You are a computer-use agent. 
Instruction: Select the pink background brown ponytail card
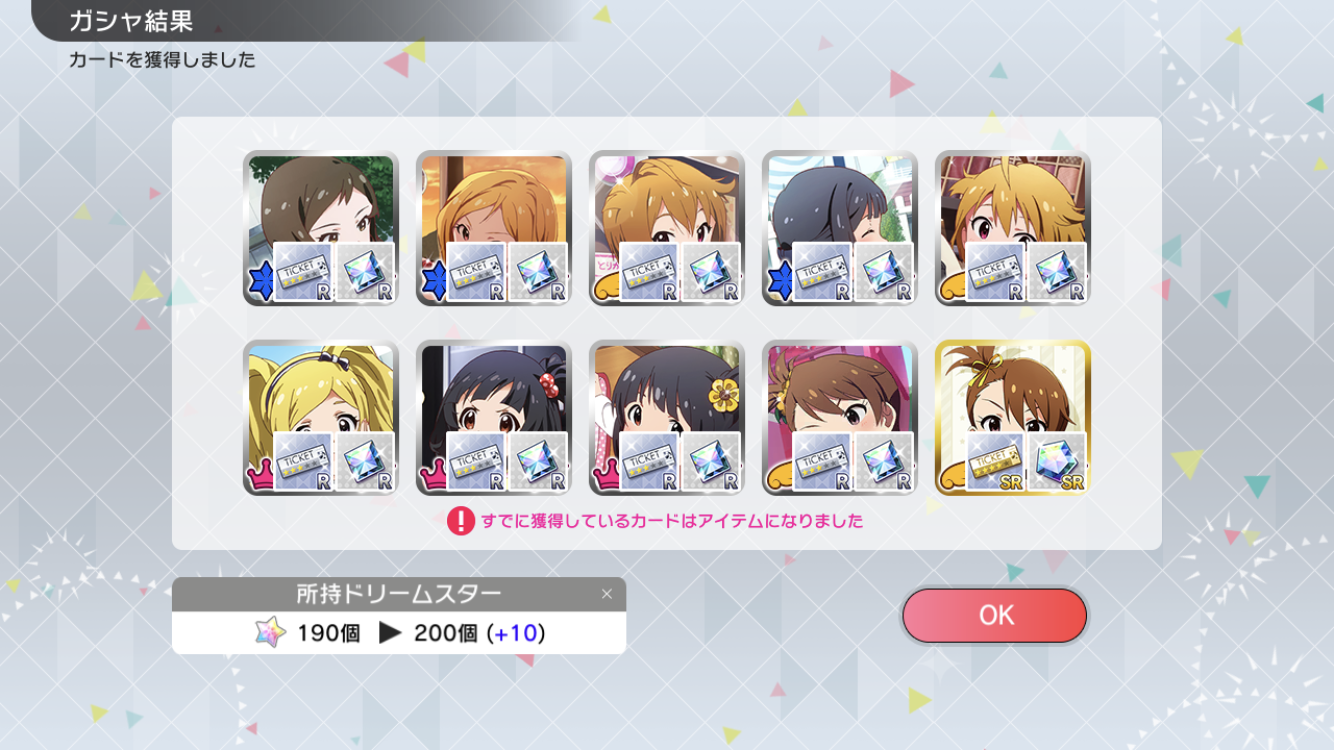coord(840,418)
